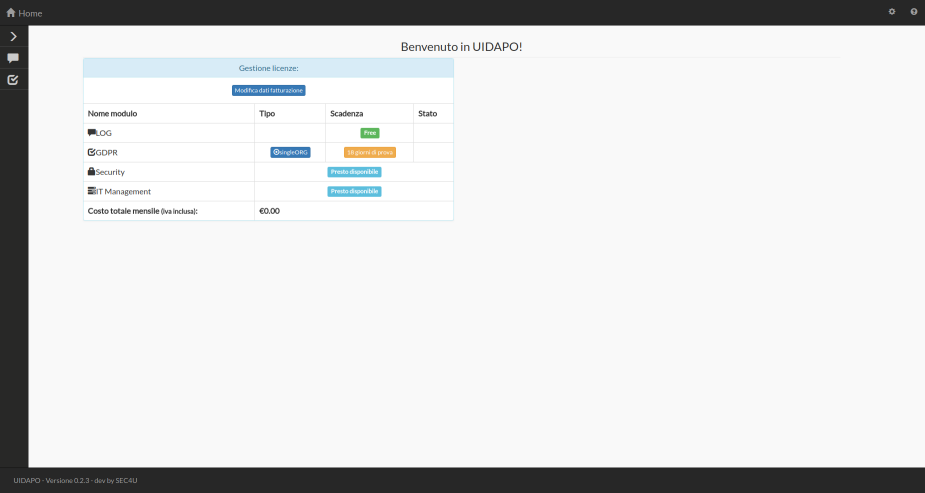Open the settings gear icon
This screenshot has width=925, height=493.
[892, 12]
